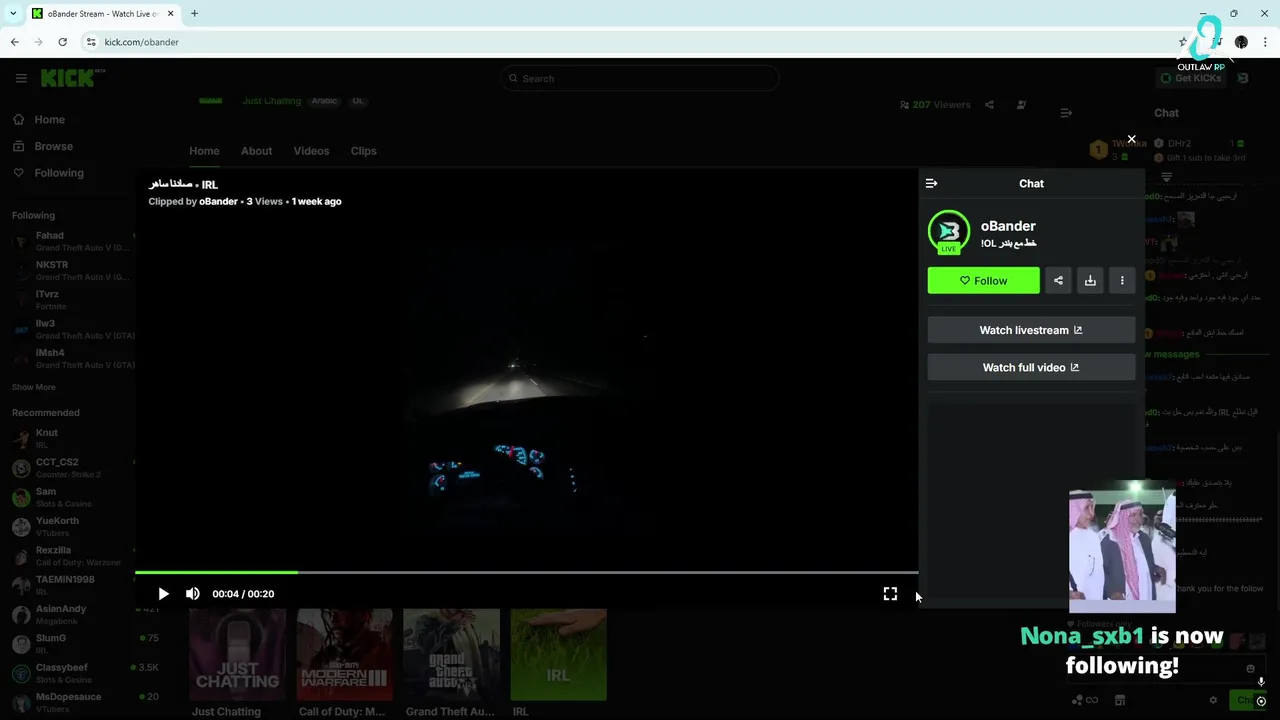The image size is (1280, 720).
Task: Collapse the stream chat sidebar
Action: coord(1066,113)
